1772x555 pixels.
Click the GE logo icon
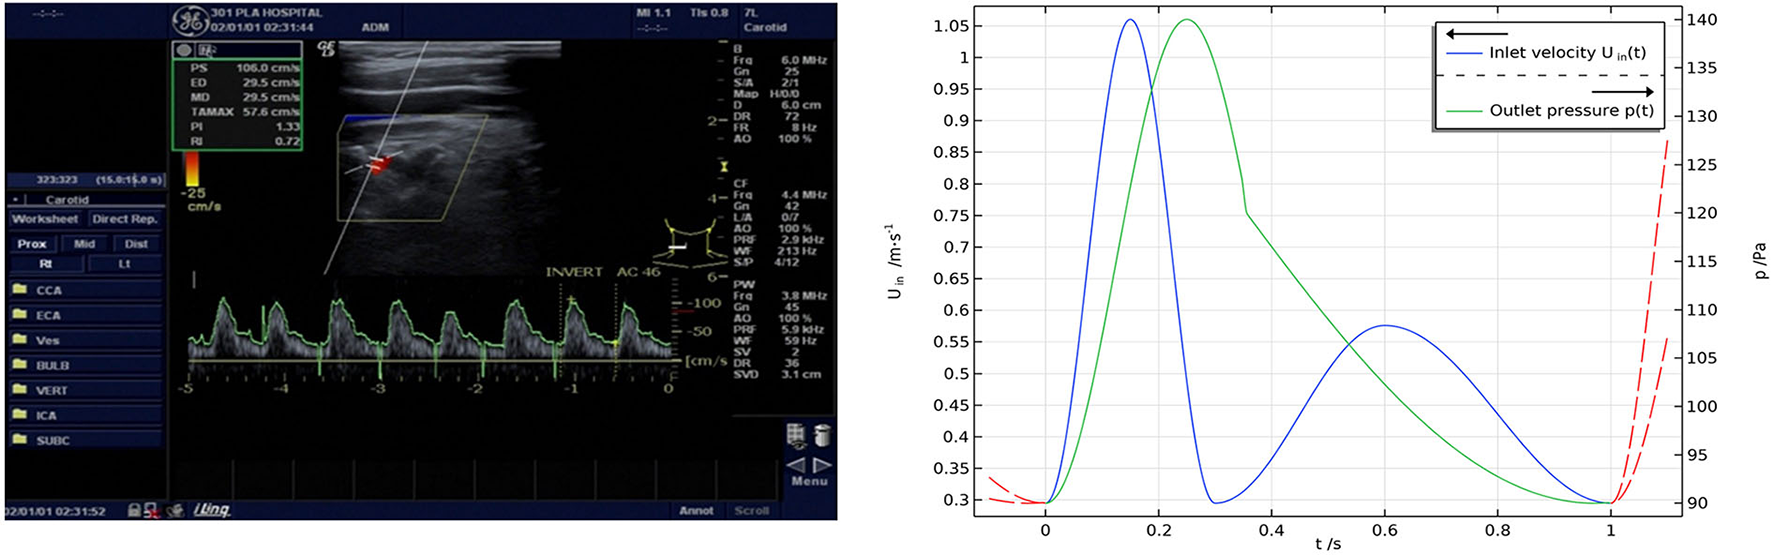pos(189,20)
